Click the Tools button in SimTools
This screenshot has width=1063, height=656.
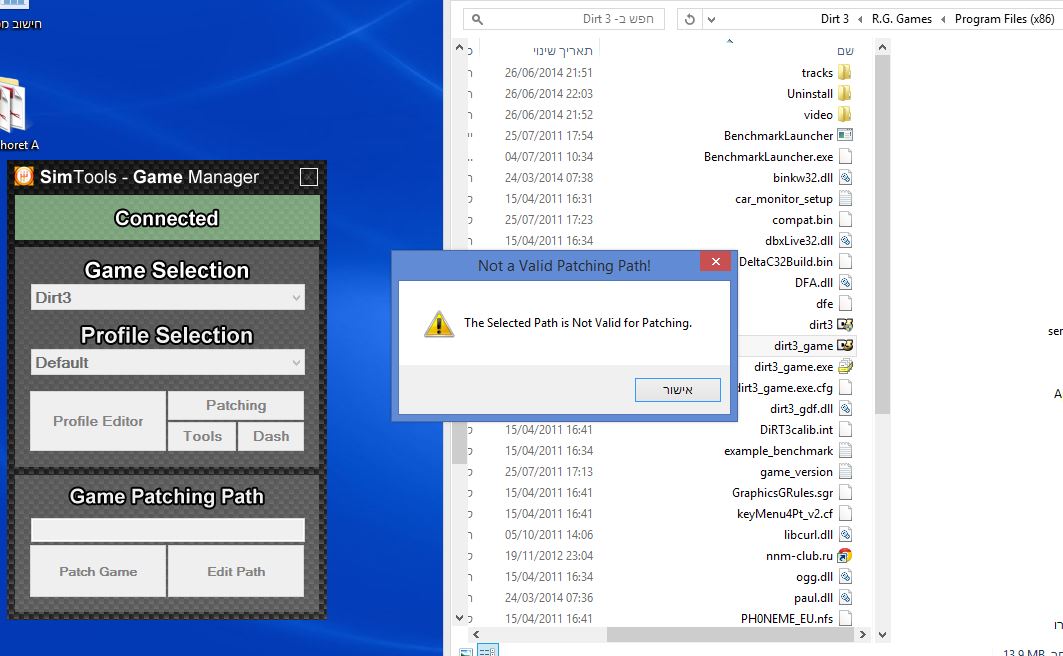point(202,436)
